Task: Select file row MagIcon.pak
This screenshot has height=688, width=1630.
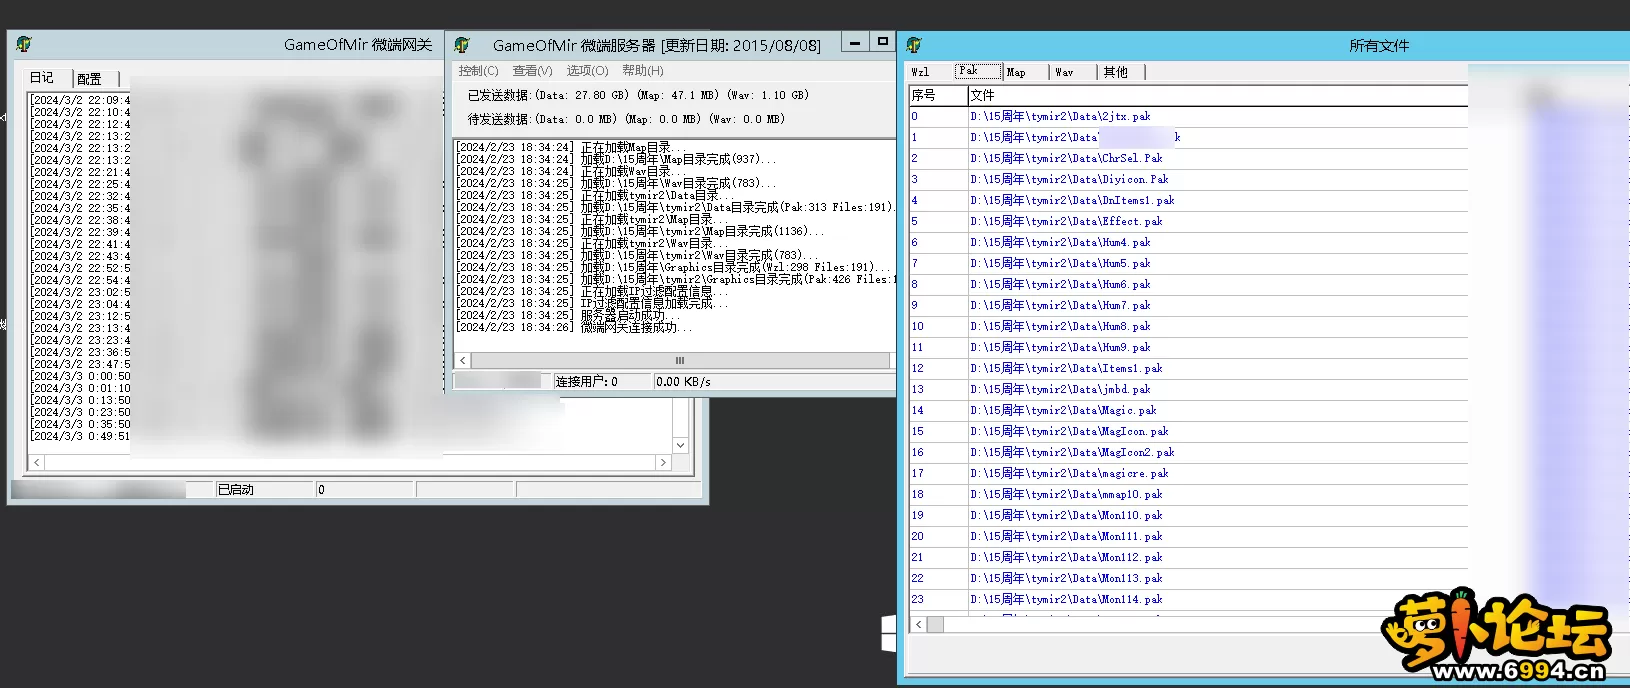Action: pos(1188,431)
